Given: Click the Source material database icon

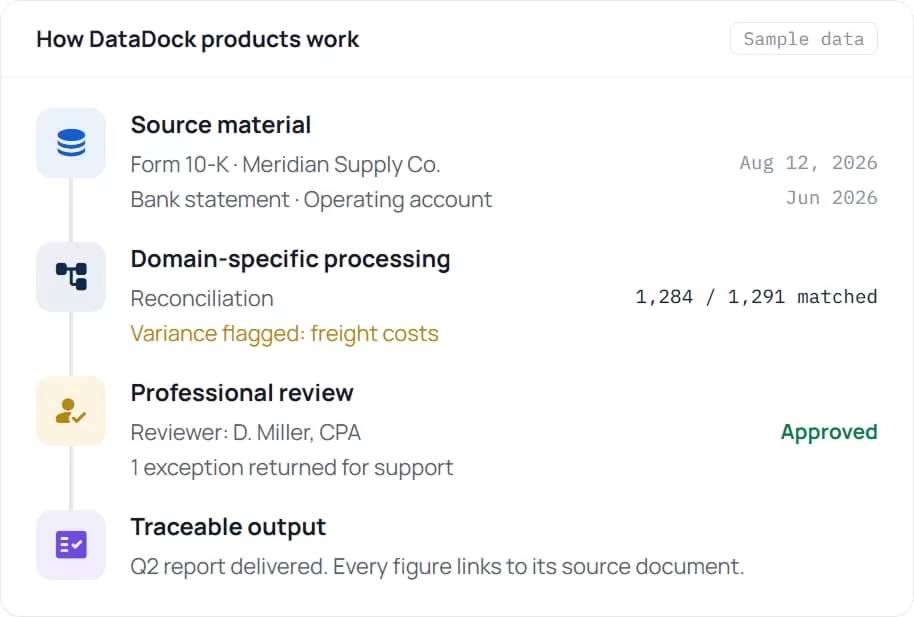Looking at the screenshot, I should 71,143.
